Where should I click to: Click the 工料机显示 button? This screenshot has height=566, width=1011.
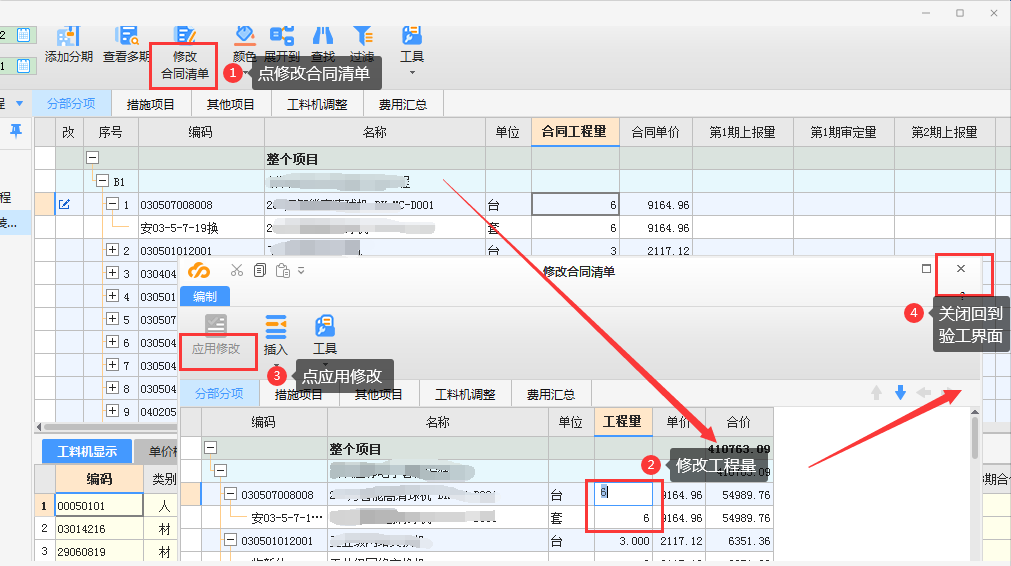(87, 451)
